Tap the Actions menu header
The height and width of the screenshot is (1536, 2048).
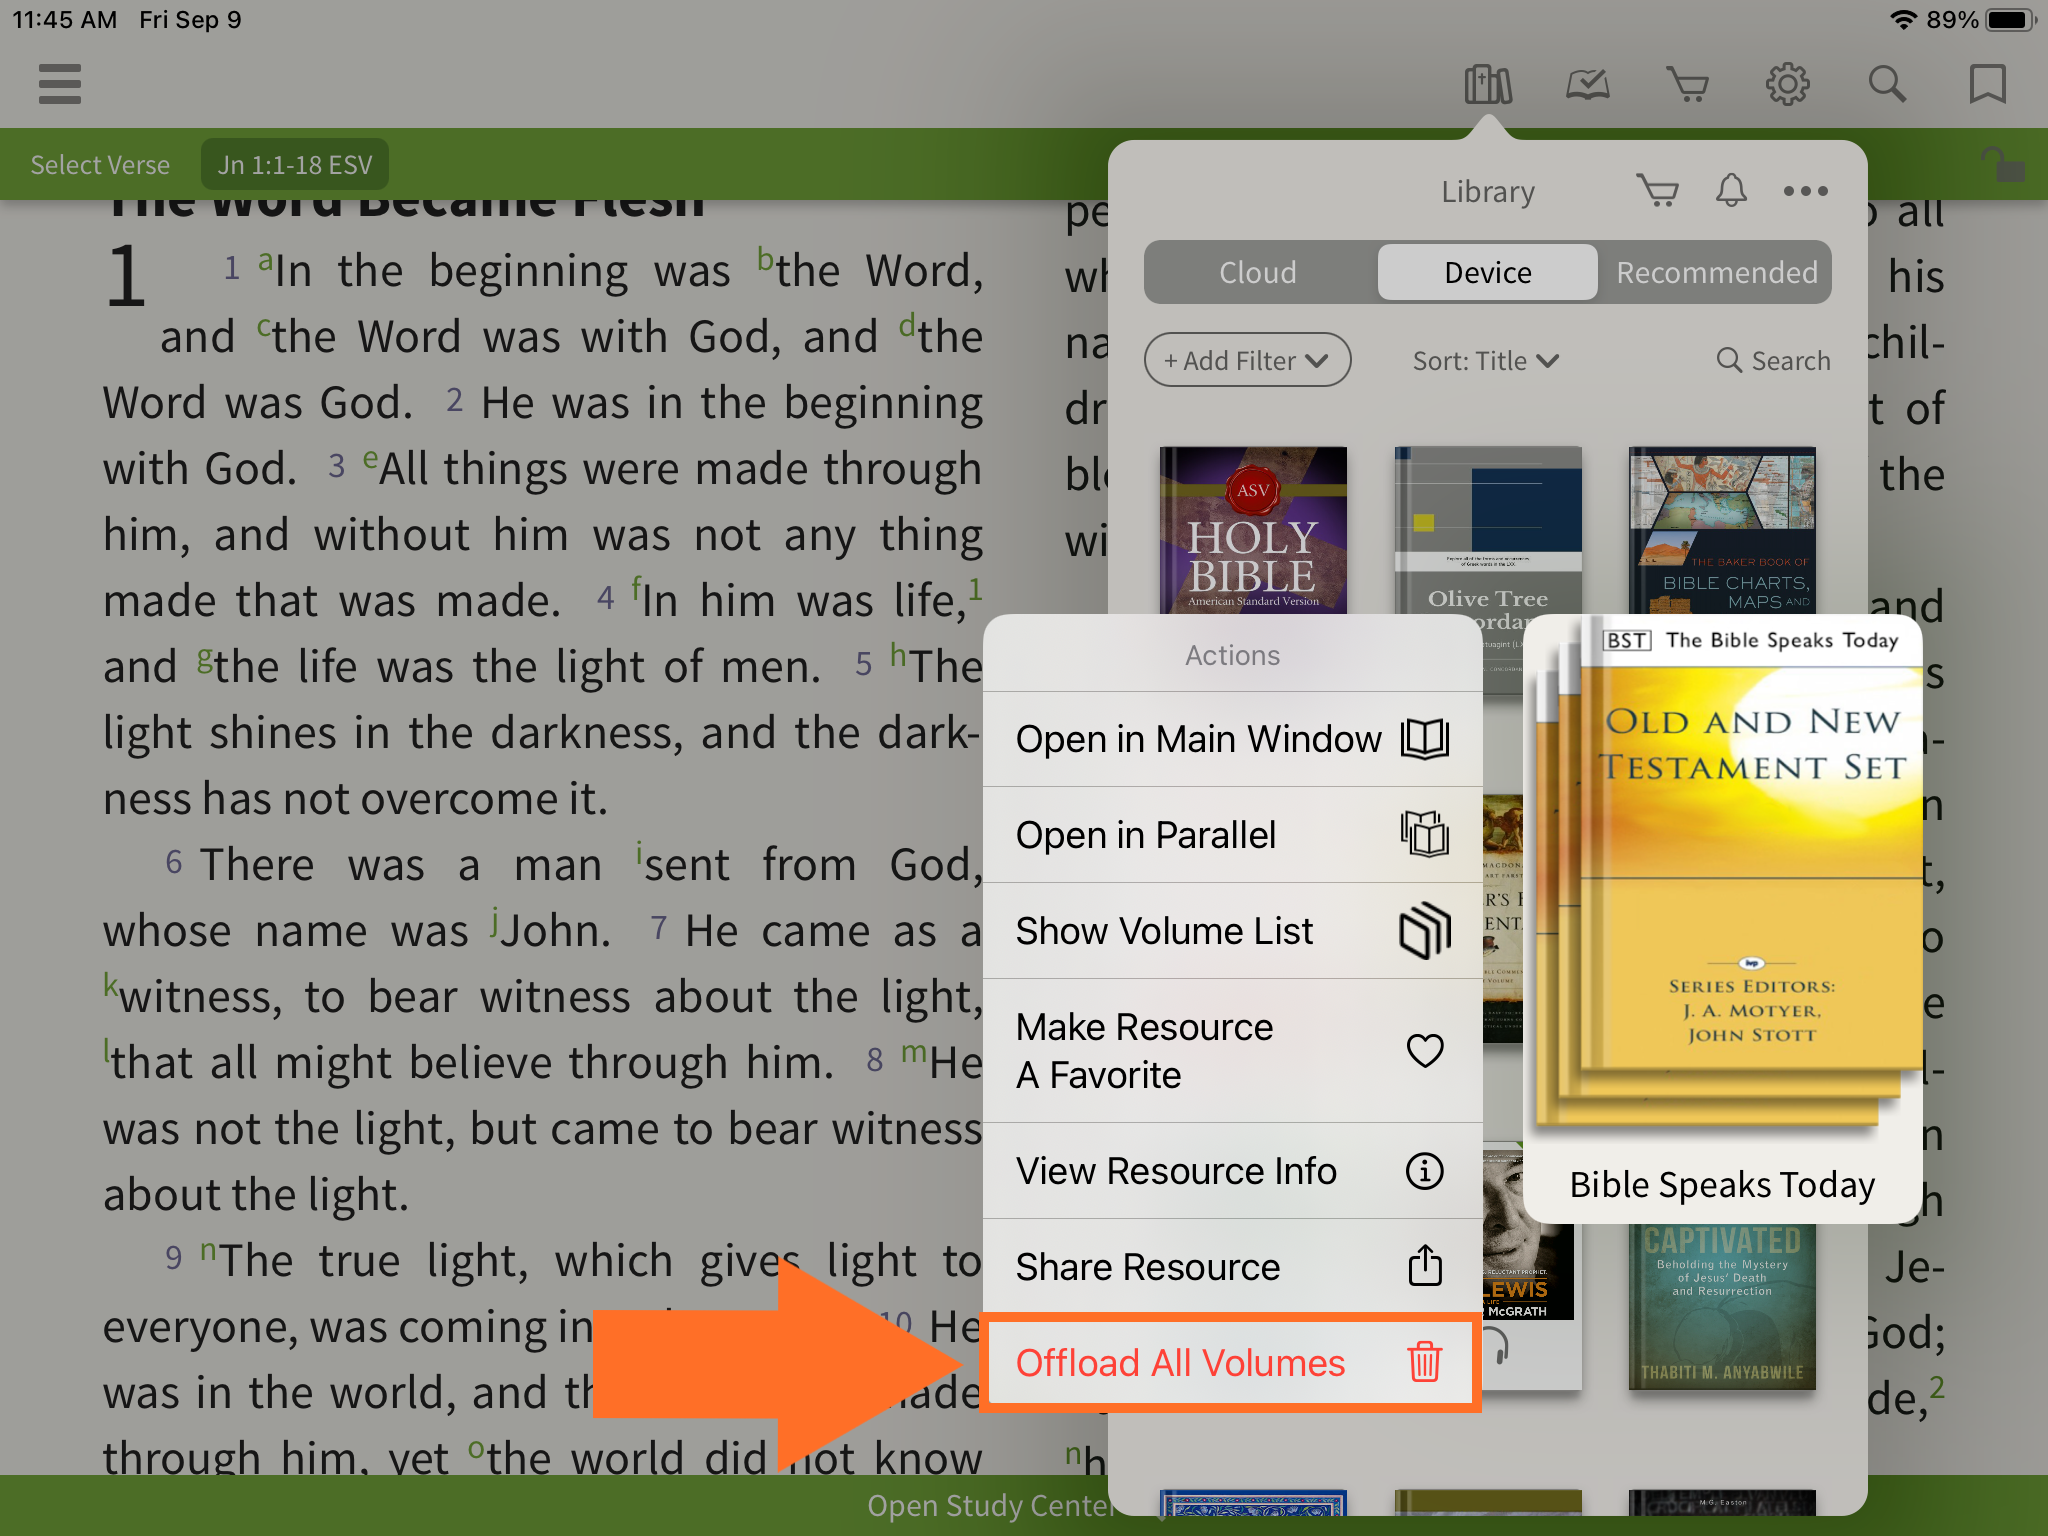pyautogui.click(x=1232, y=655)
